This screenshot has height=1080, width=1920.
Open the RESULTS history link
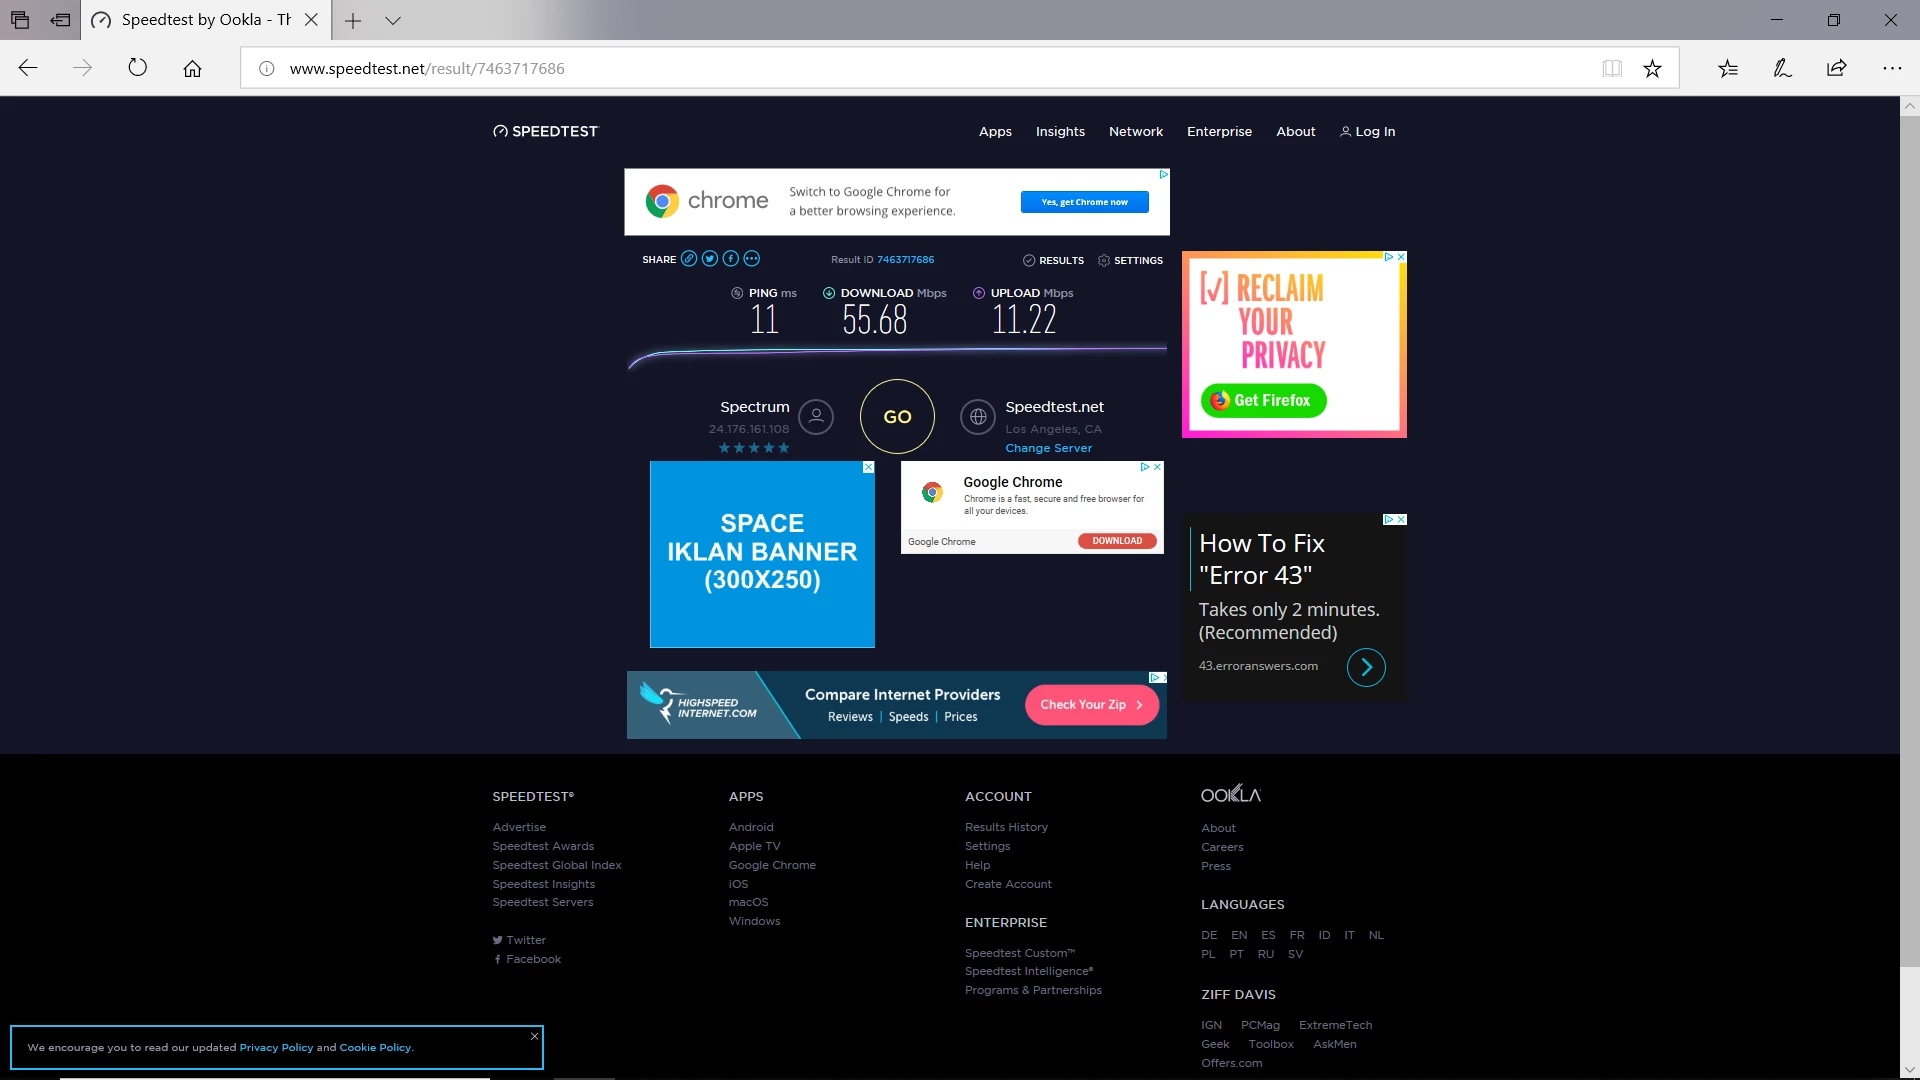point(1053,260)
